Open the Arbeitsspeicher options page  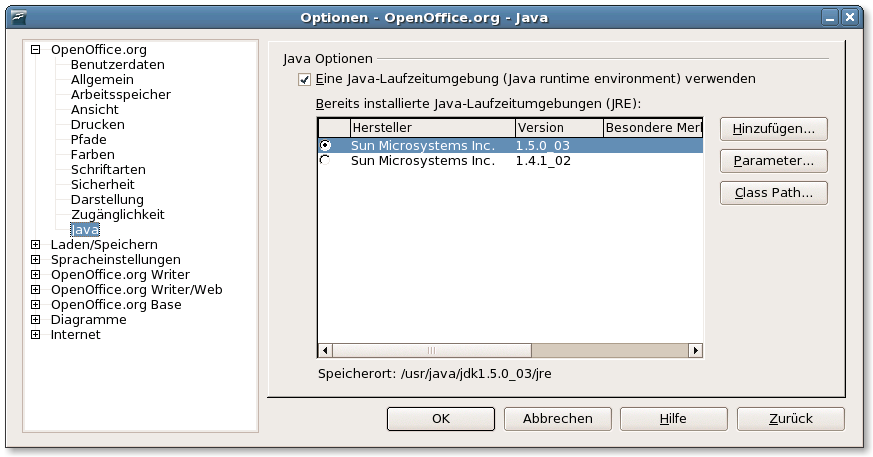tap(120, 95)
